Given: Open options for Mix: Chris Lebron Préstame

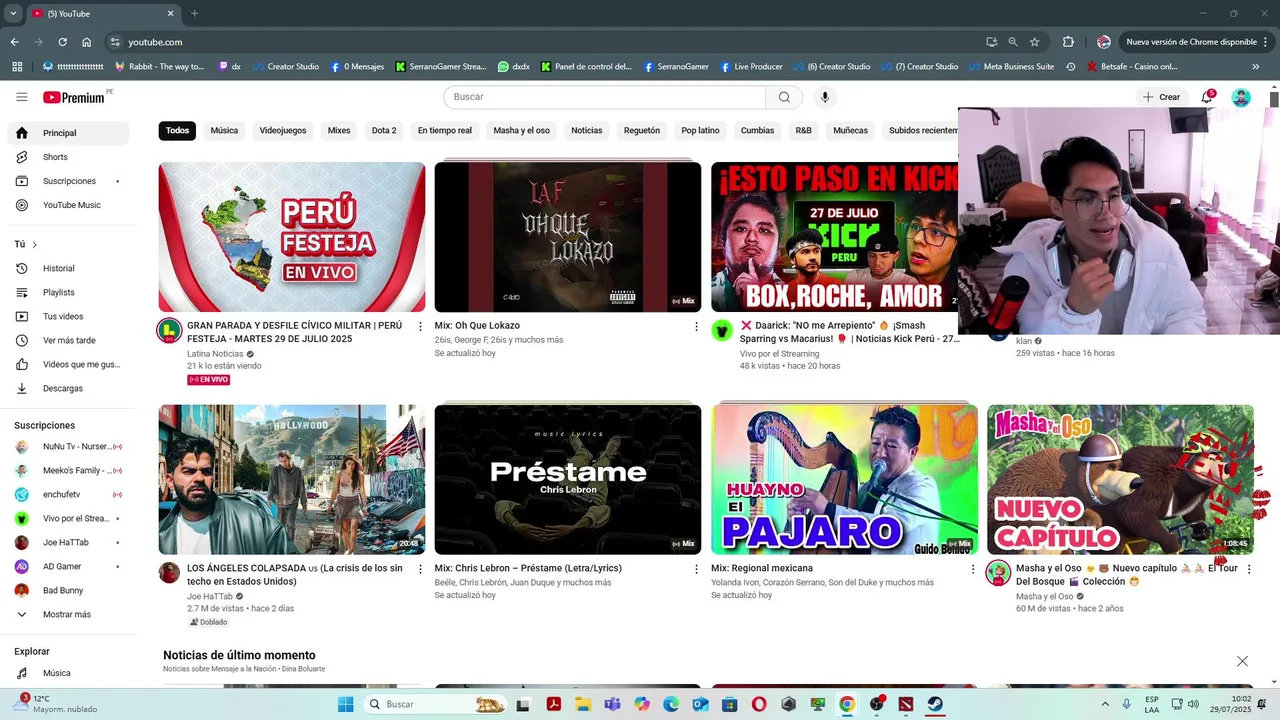Looking at the screenshot, I should 696,569.
